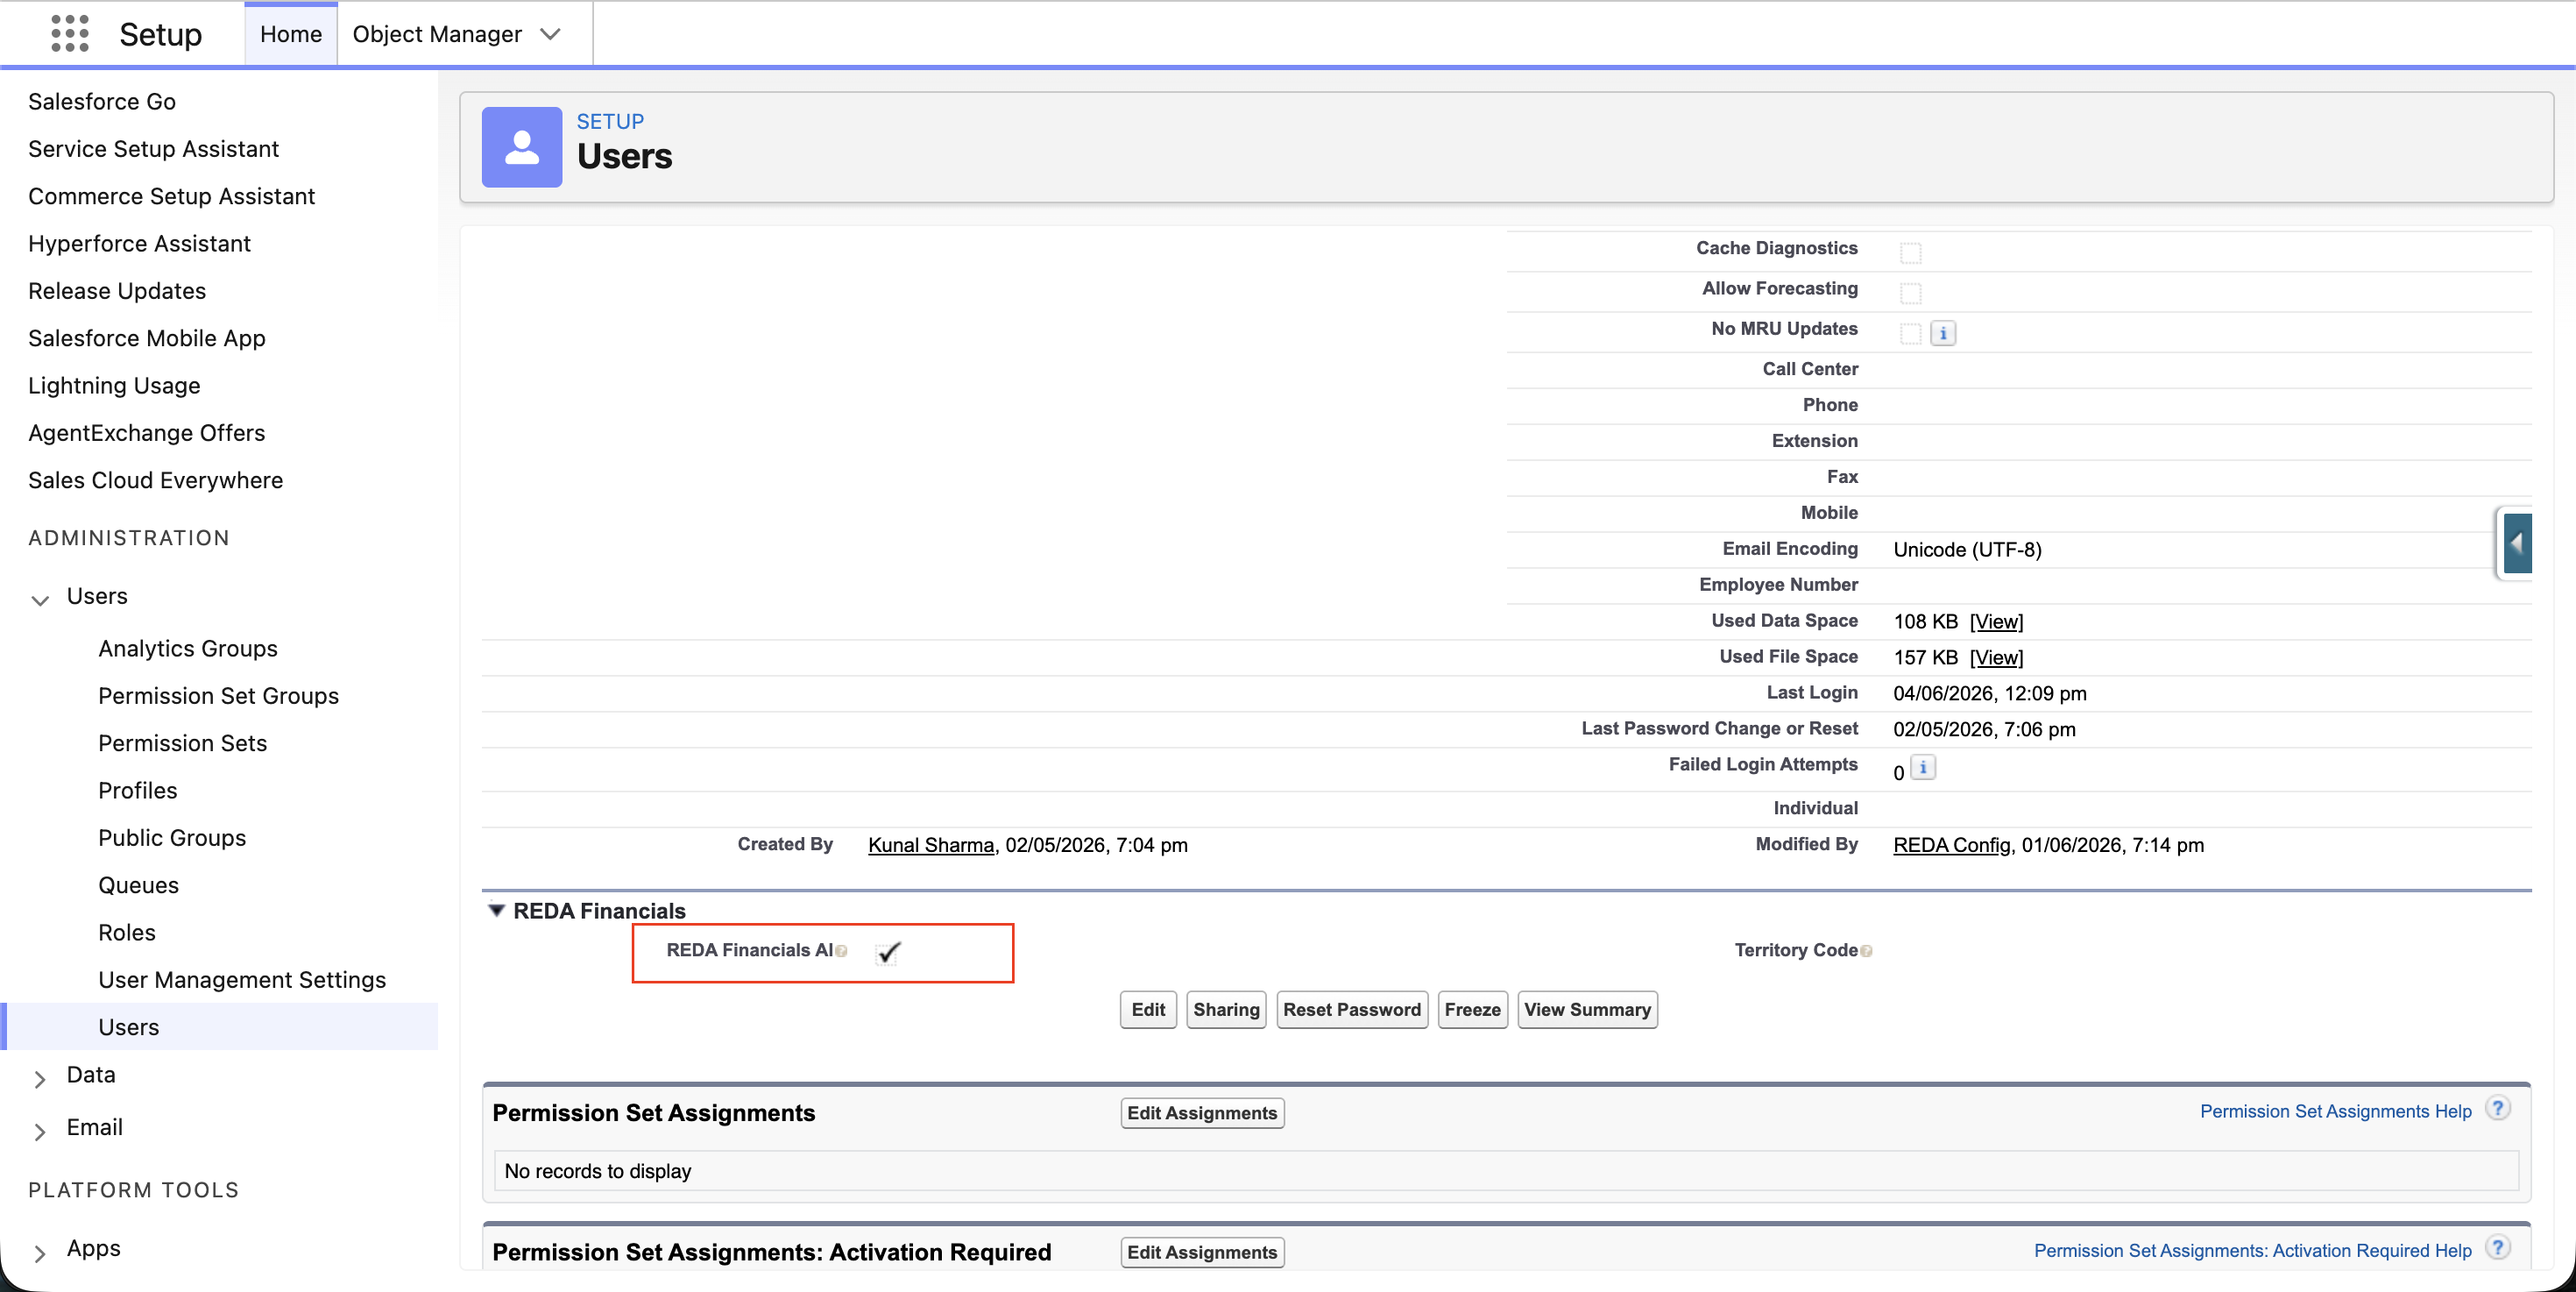Click help icon beside Territory Code label
Screen dimensions: 2576x1292
[1866, 951]
